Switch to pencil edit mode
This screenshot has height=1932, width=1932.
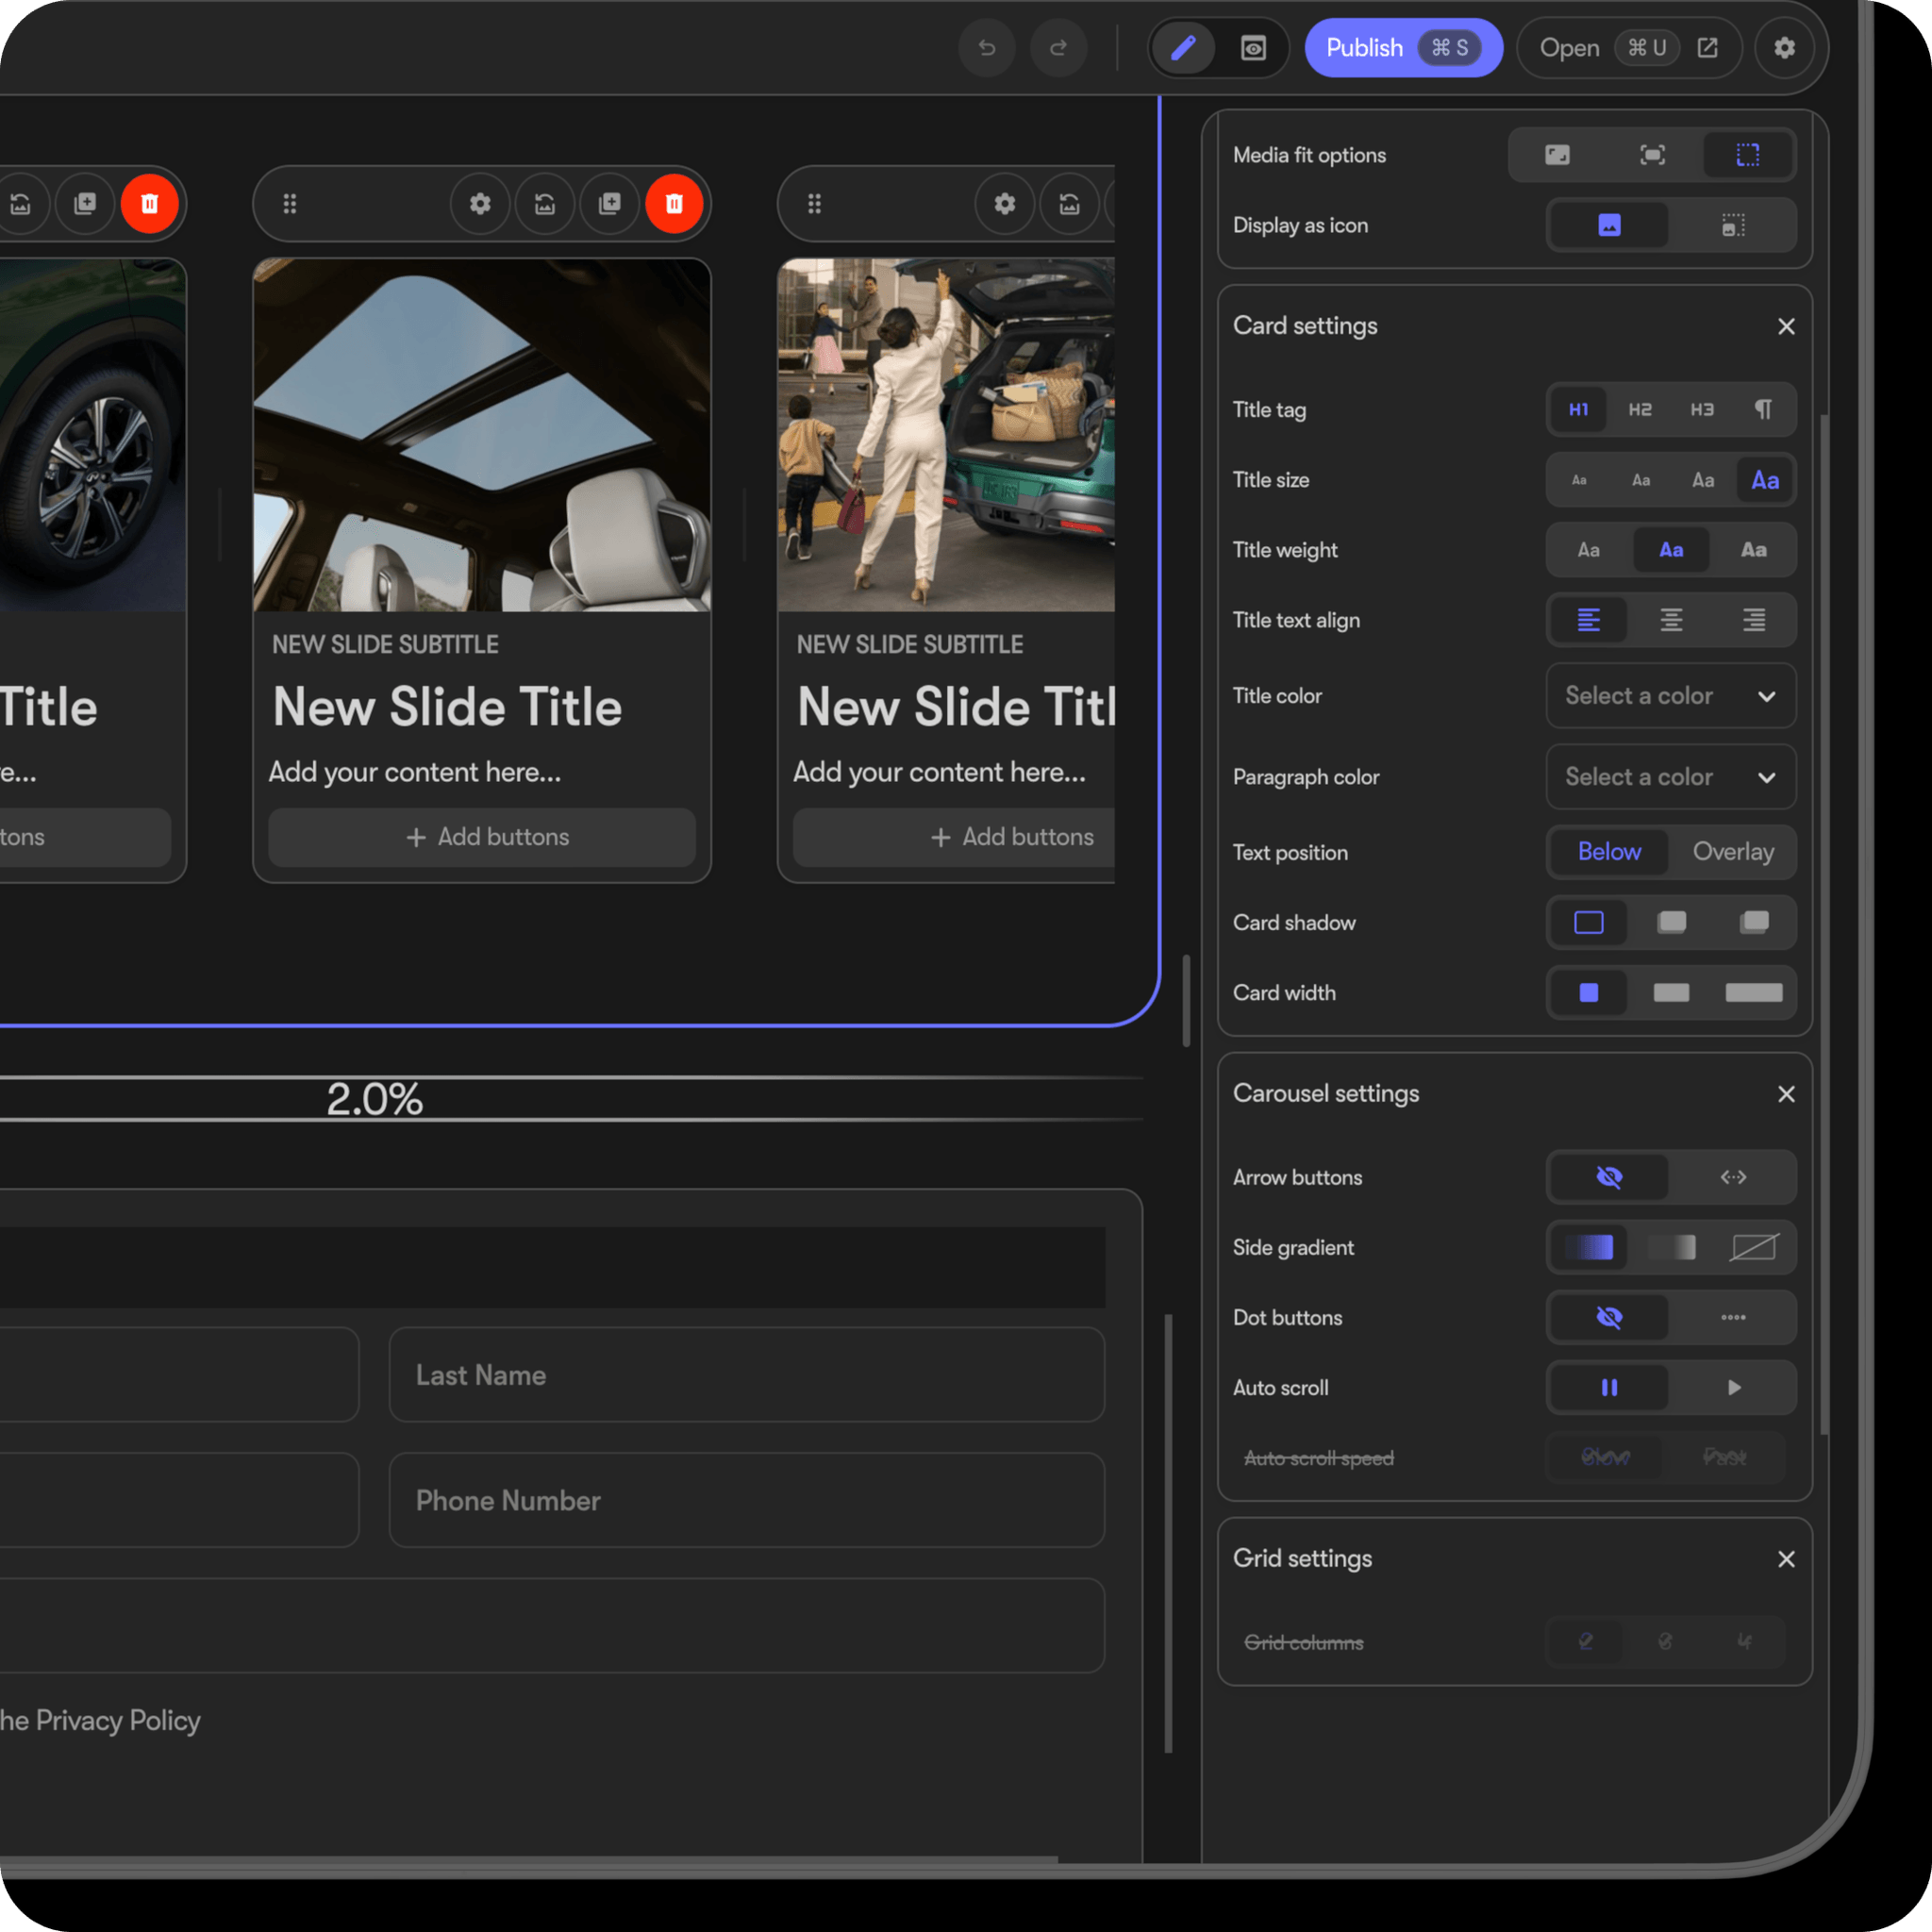click(x=1183, y=48)
